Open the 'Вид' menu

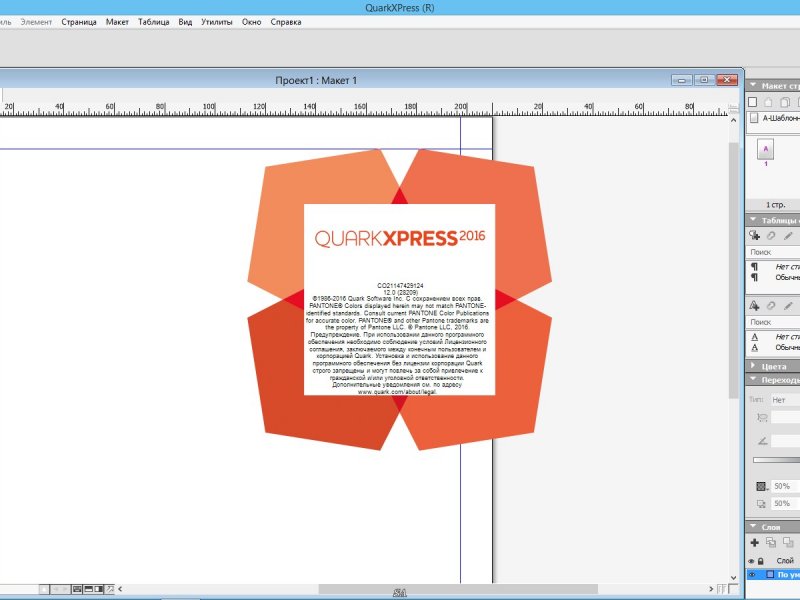pos(185,22)
